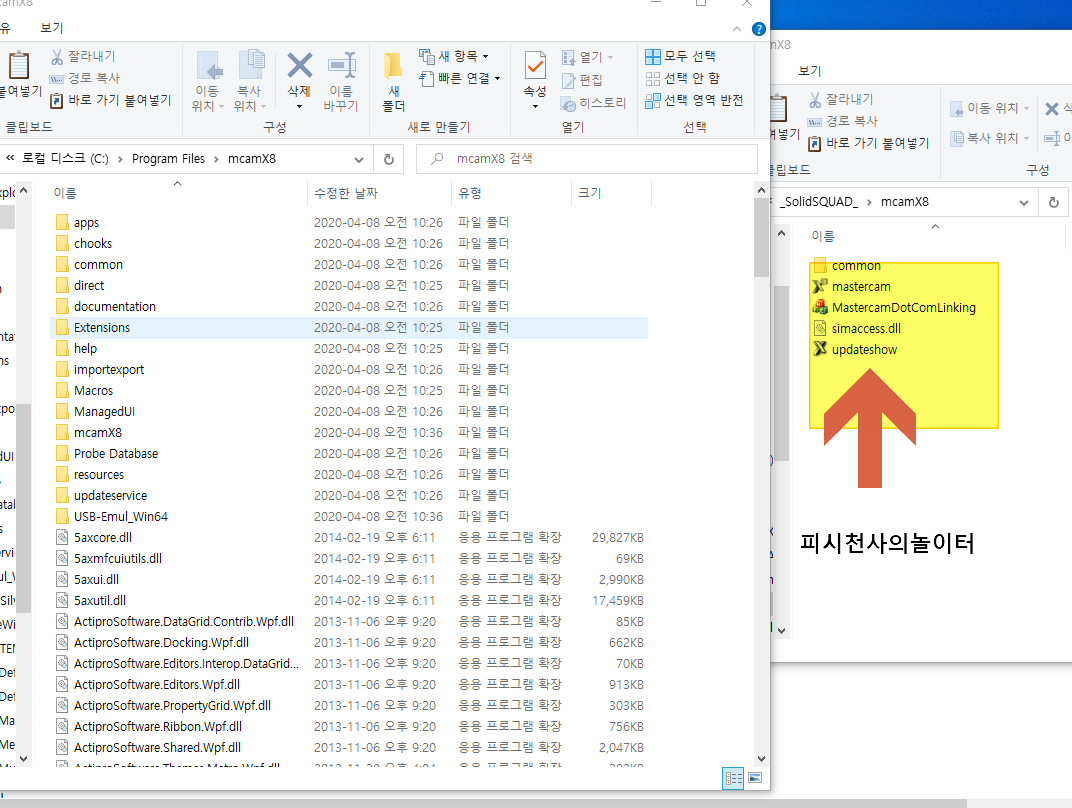Click Copy path (경로 복사) in front window
Screen dimensions: 1072x808
pyautogui.click(x=85, y=78)
